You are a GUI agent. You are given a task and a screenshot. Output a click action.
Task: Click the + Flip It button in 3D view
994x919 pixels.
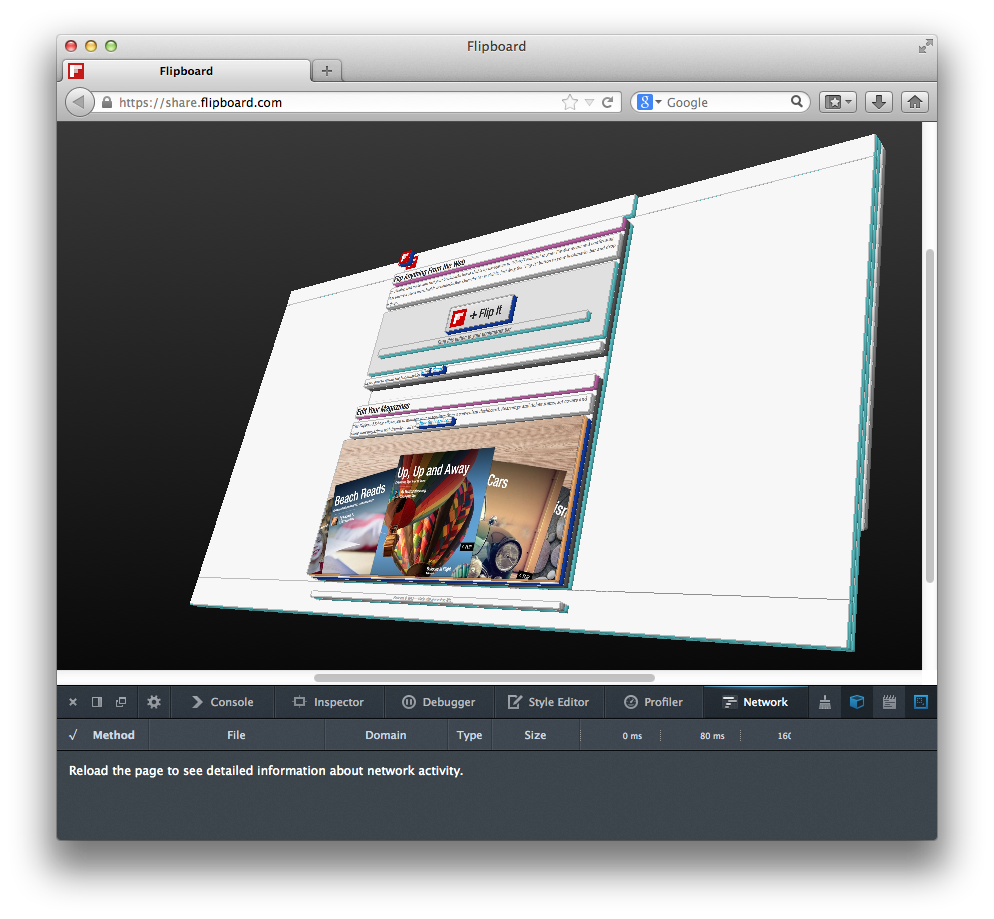pos(481,314)
